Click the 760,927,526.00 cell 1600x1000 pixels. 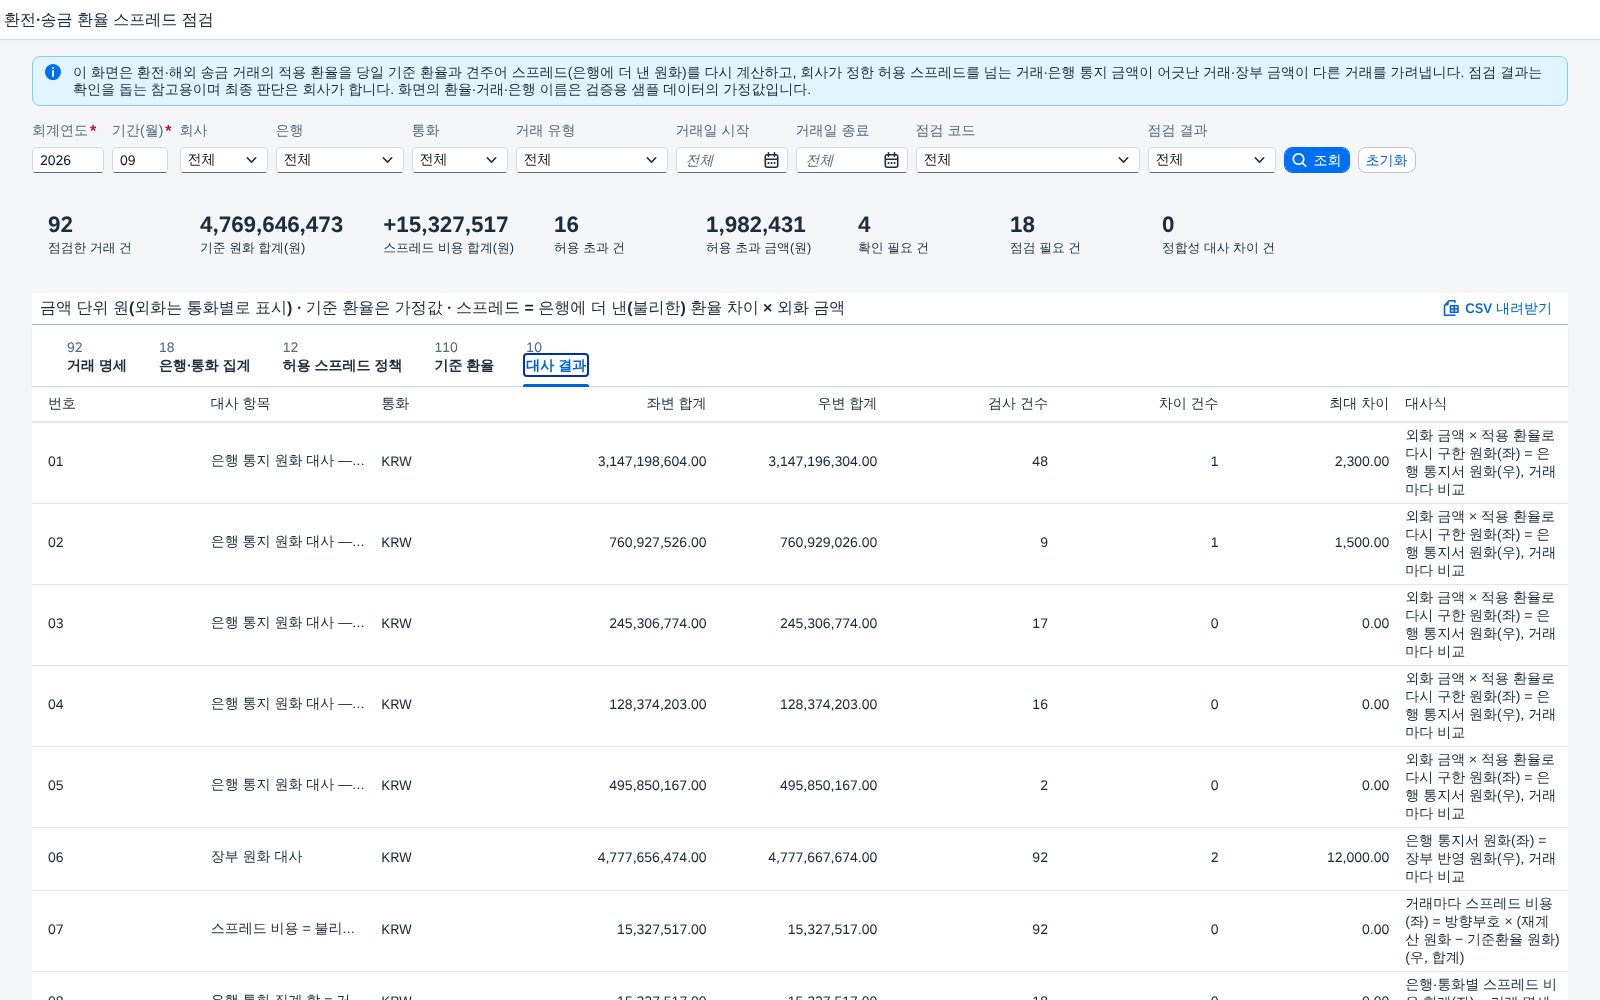click(x=658, y=543)
